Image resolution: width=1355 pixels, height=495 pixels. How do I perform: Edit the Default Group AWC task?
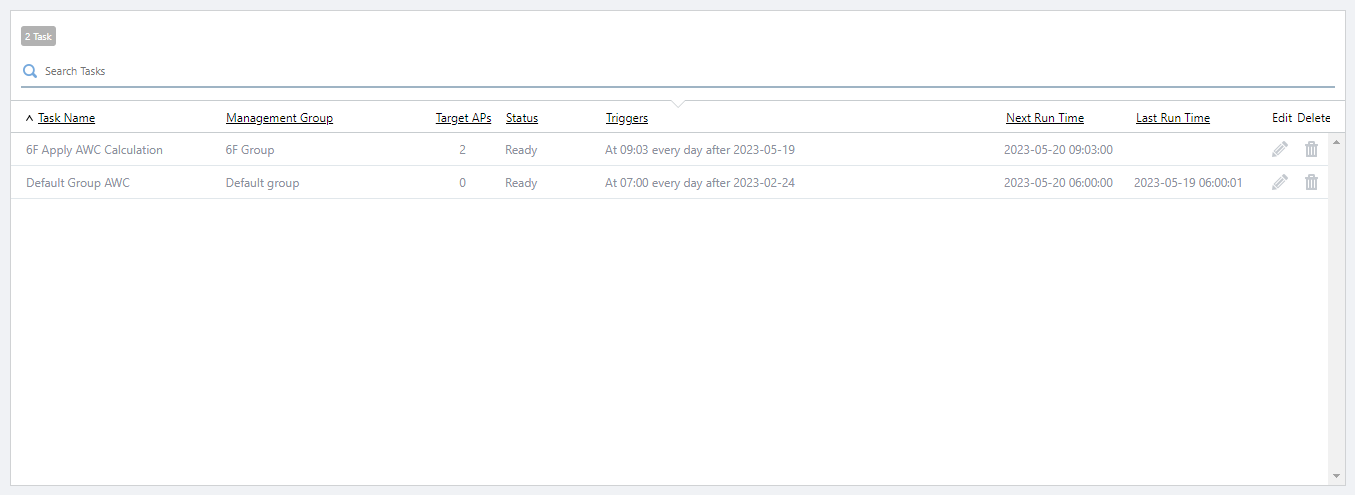click(1279, 183)
